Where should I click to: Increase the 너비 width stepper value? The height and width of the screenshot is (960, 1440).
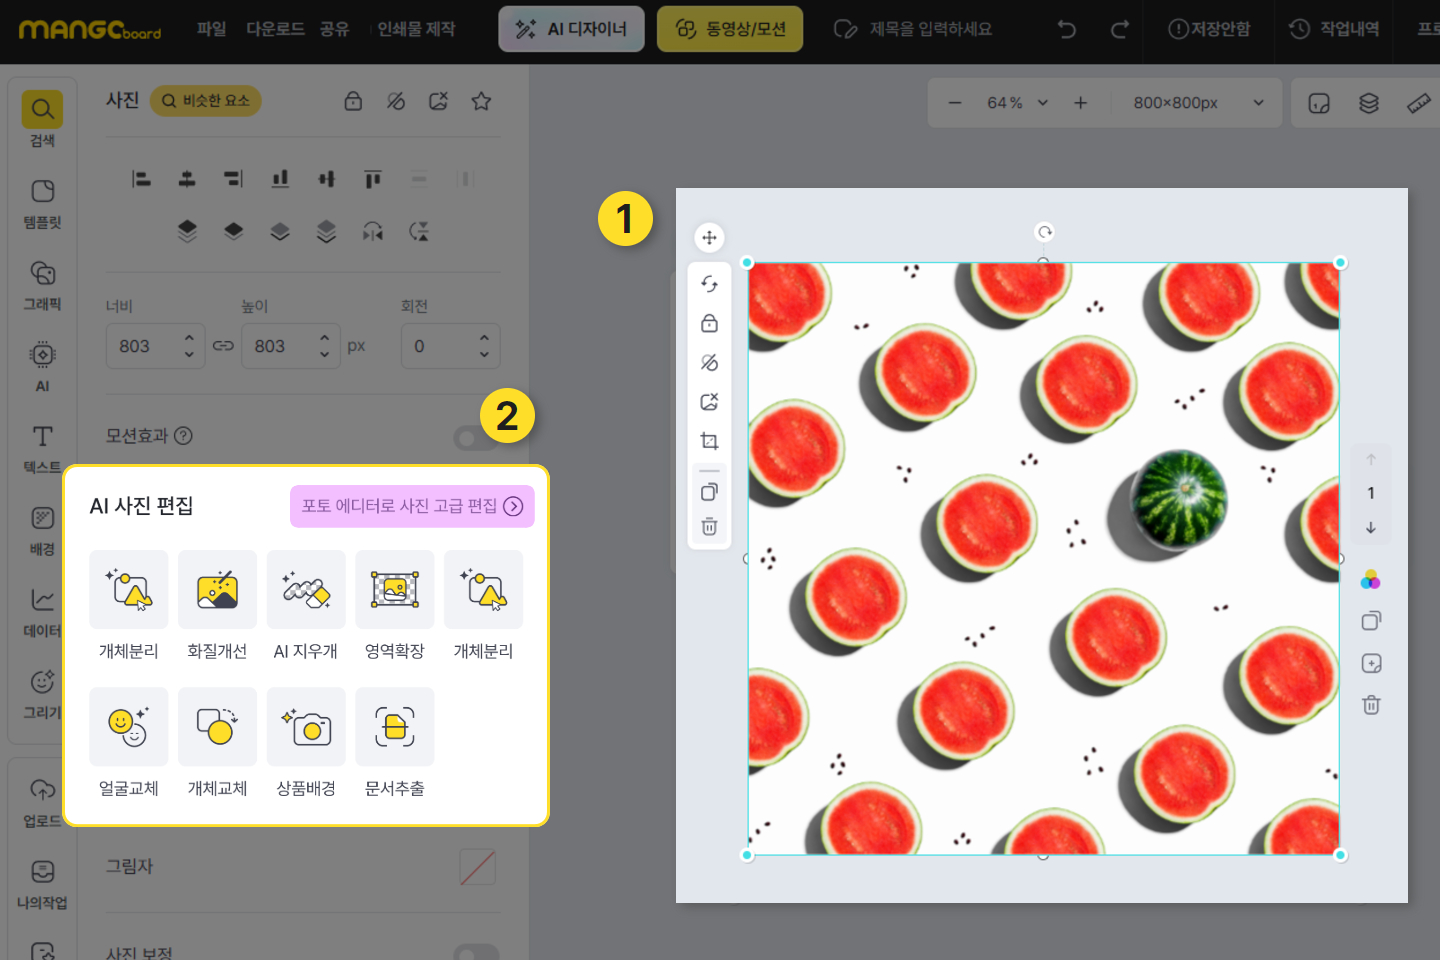point(189,338)
